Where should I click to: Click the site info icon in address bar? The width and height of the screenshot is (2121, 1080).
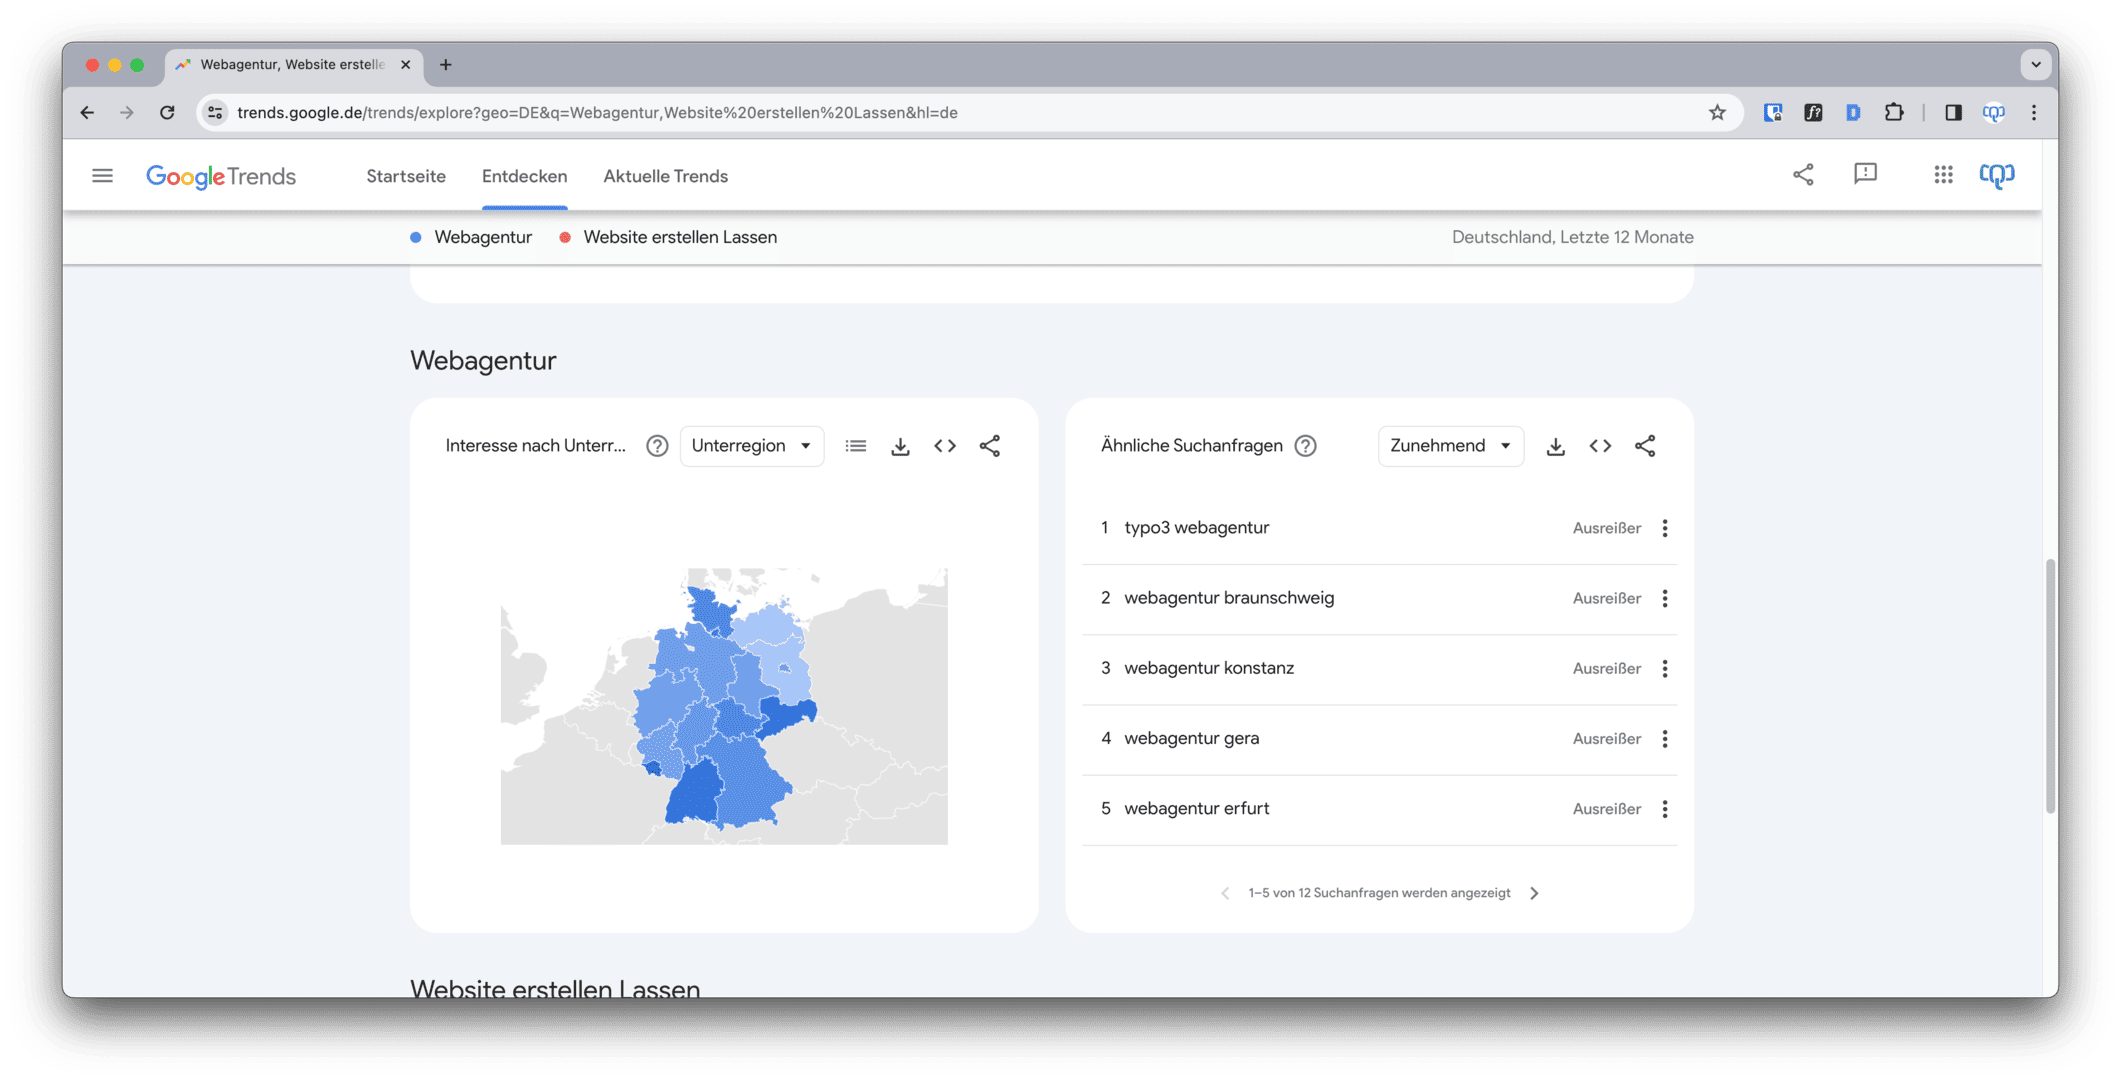[x=215, y=112]
